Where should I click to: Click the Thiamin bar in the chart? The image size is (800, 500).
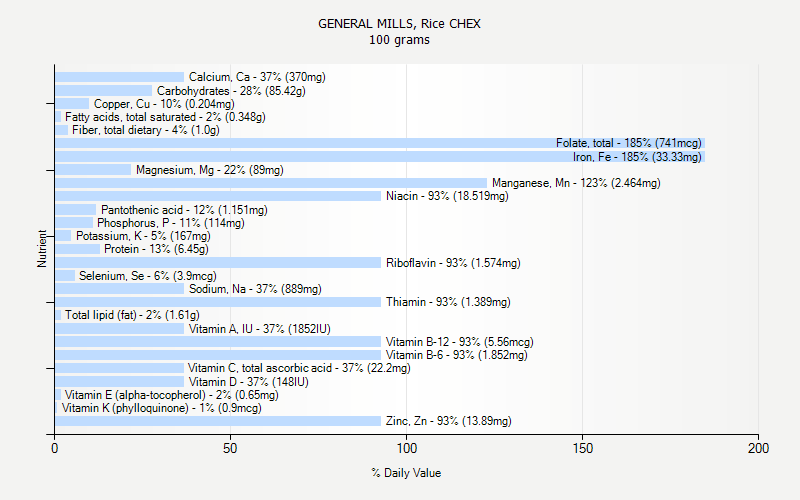pos(218,302)
